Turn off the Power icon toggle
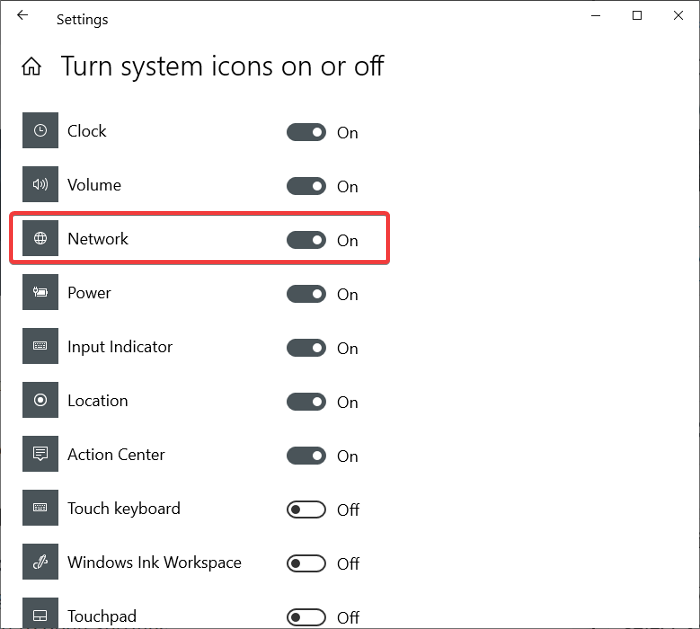 coord(306,294)
